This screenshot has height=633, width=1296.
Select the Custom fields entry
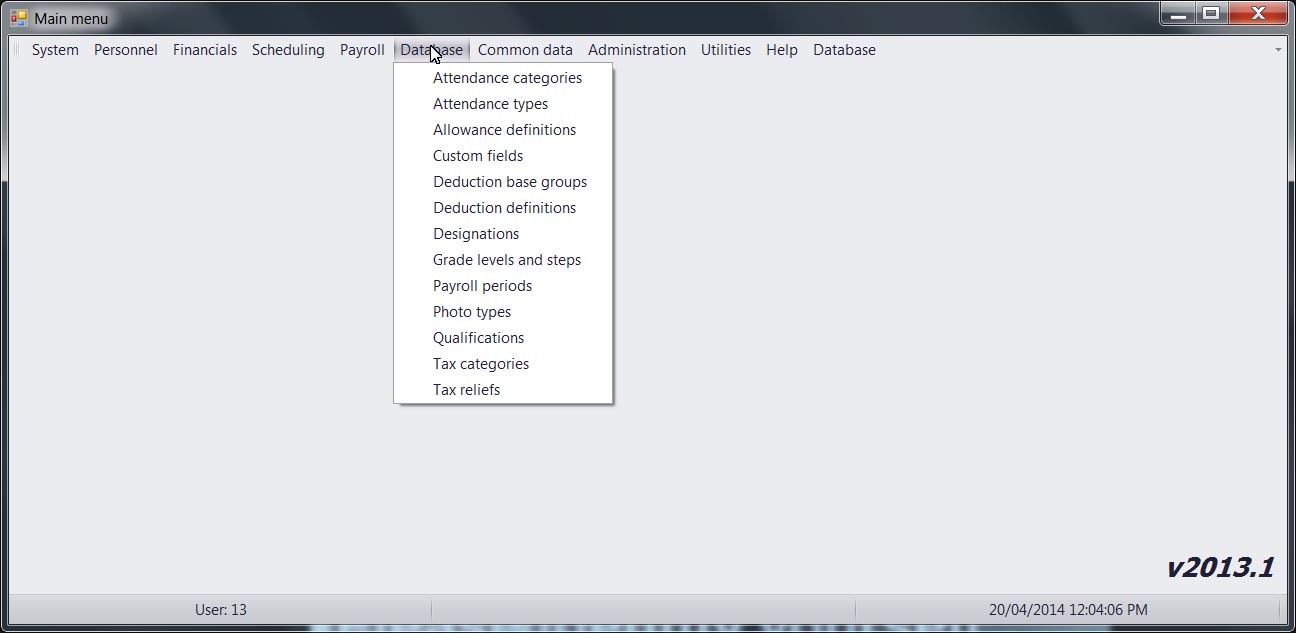(x=478, y=156)
